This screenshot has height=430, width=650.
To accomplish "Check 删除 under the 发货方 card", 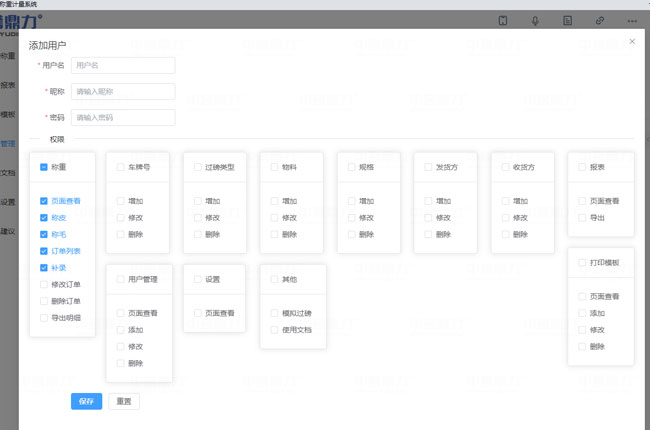I will pos(428,234).
